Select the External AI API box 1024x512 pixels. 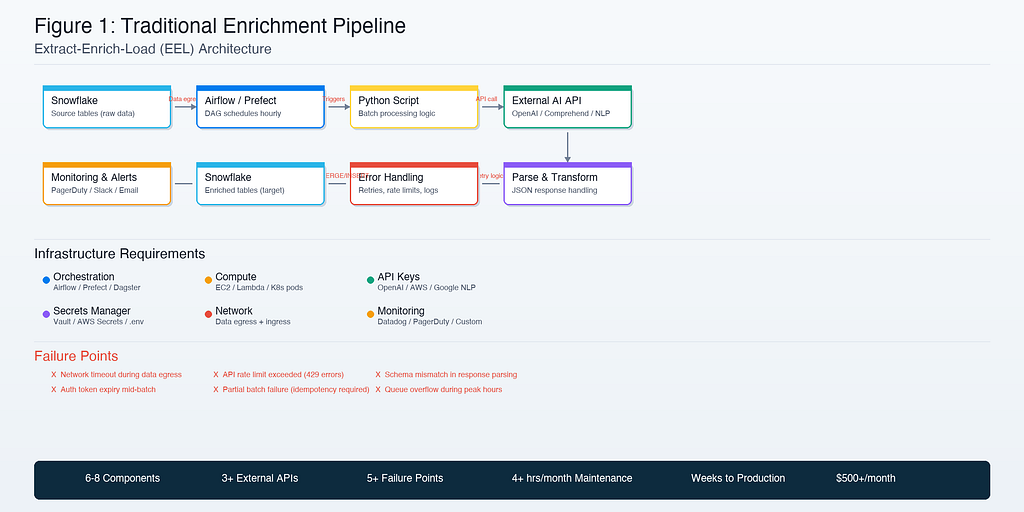[x=568, y=106]
